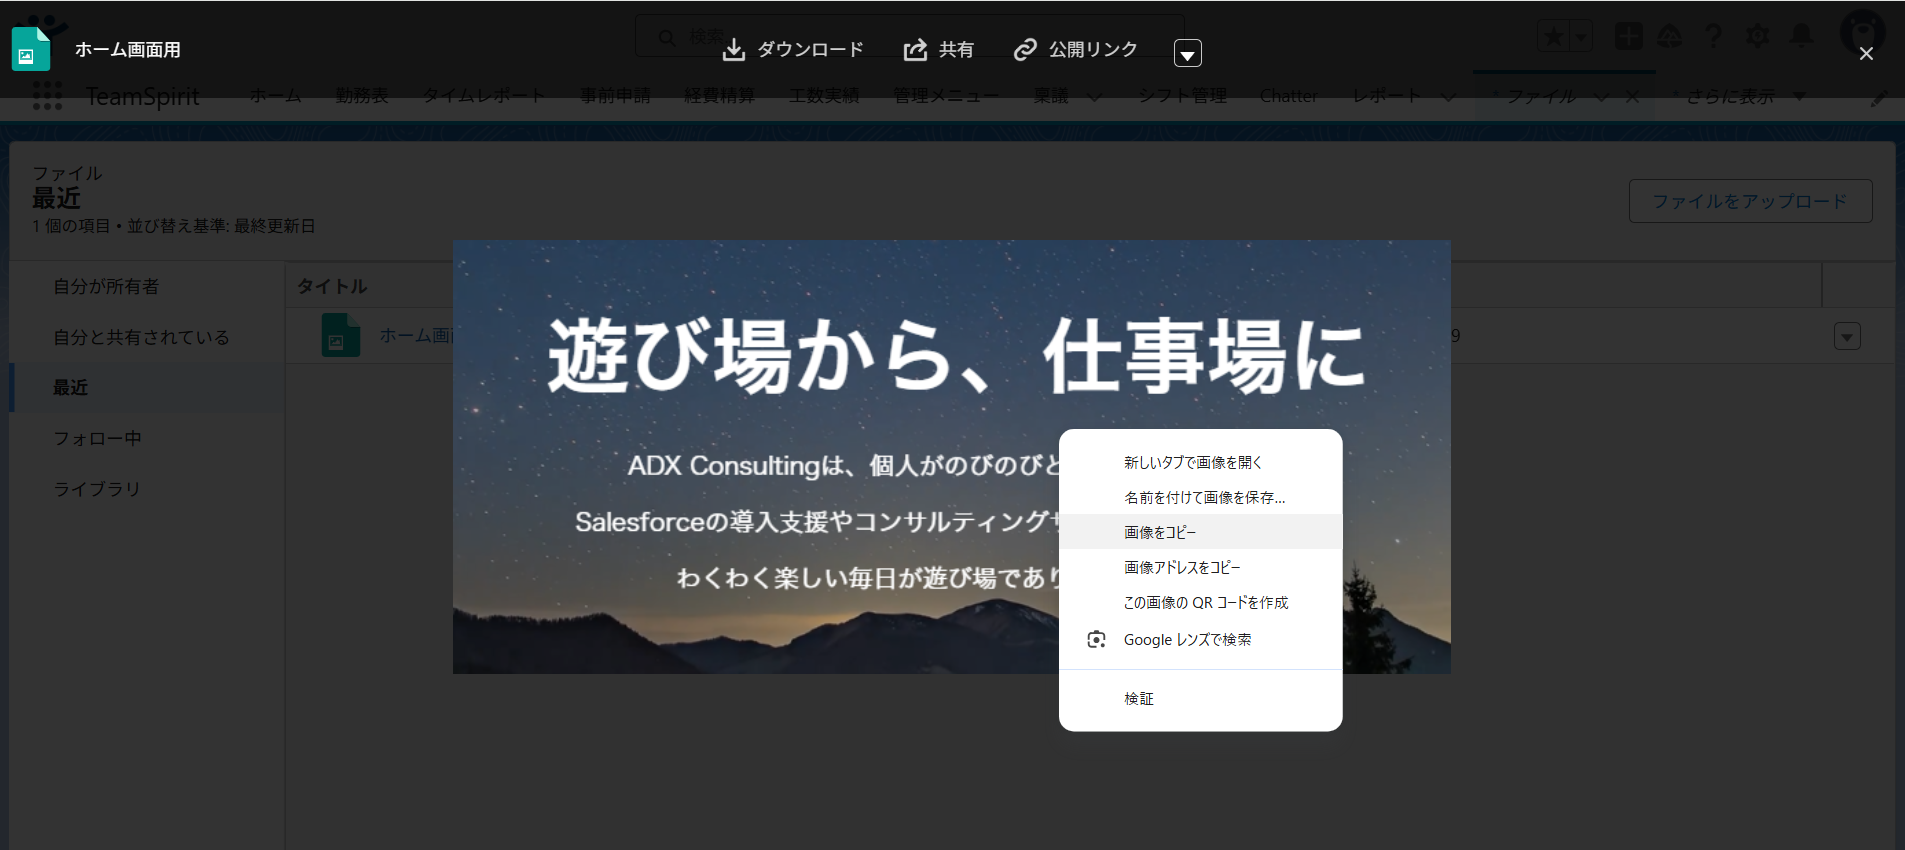1905x850 pixels.
Task: Open the more file actions dropdown arrow
Action: (x=1188, y=54)
